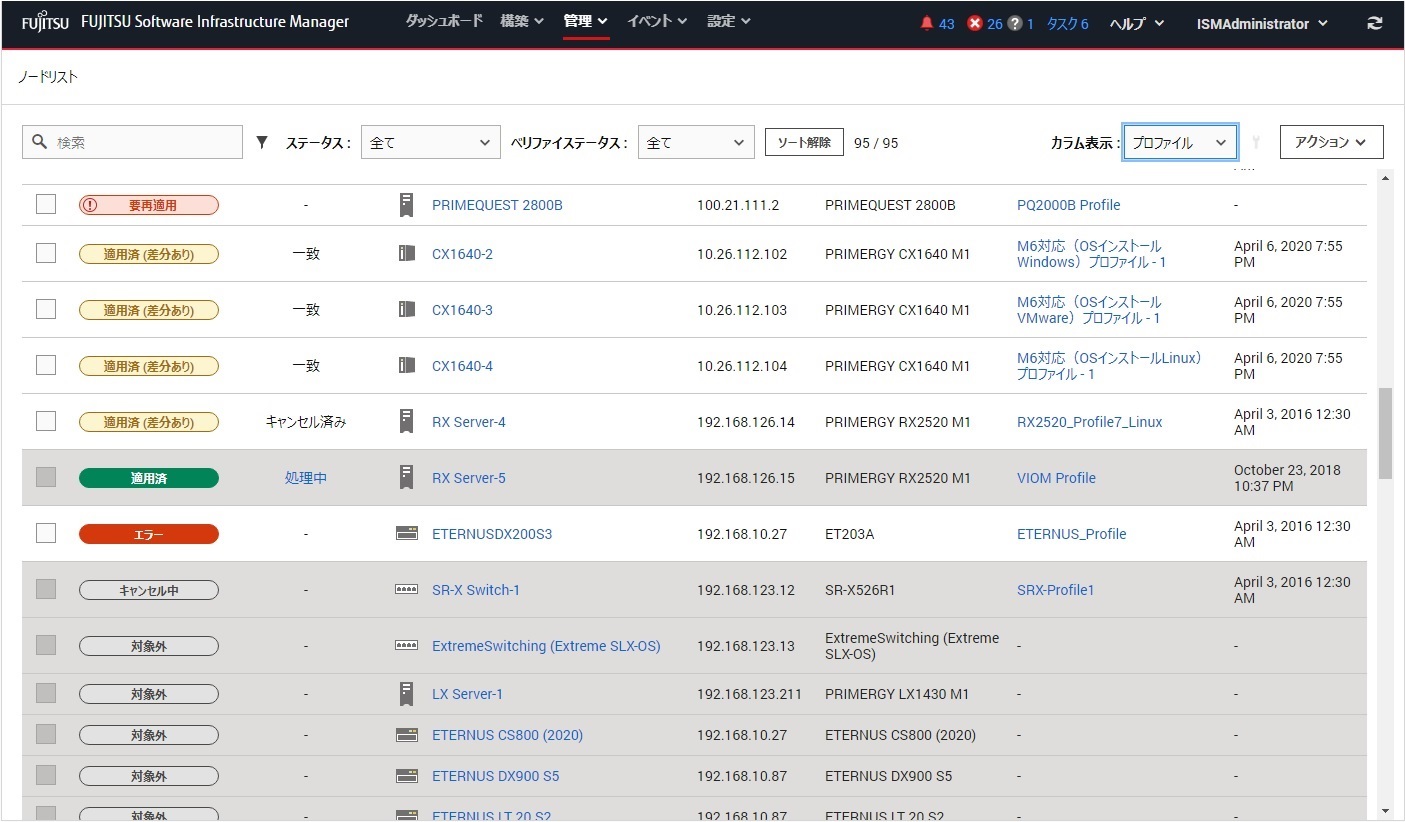Open the アクション dropdown button
The image size is (1405, 822).
tap(1331, 142)
